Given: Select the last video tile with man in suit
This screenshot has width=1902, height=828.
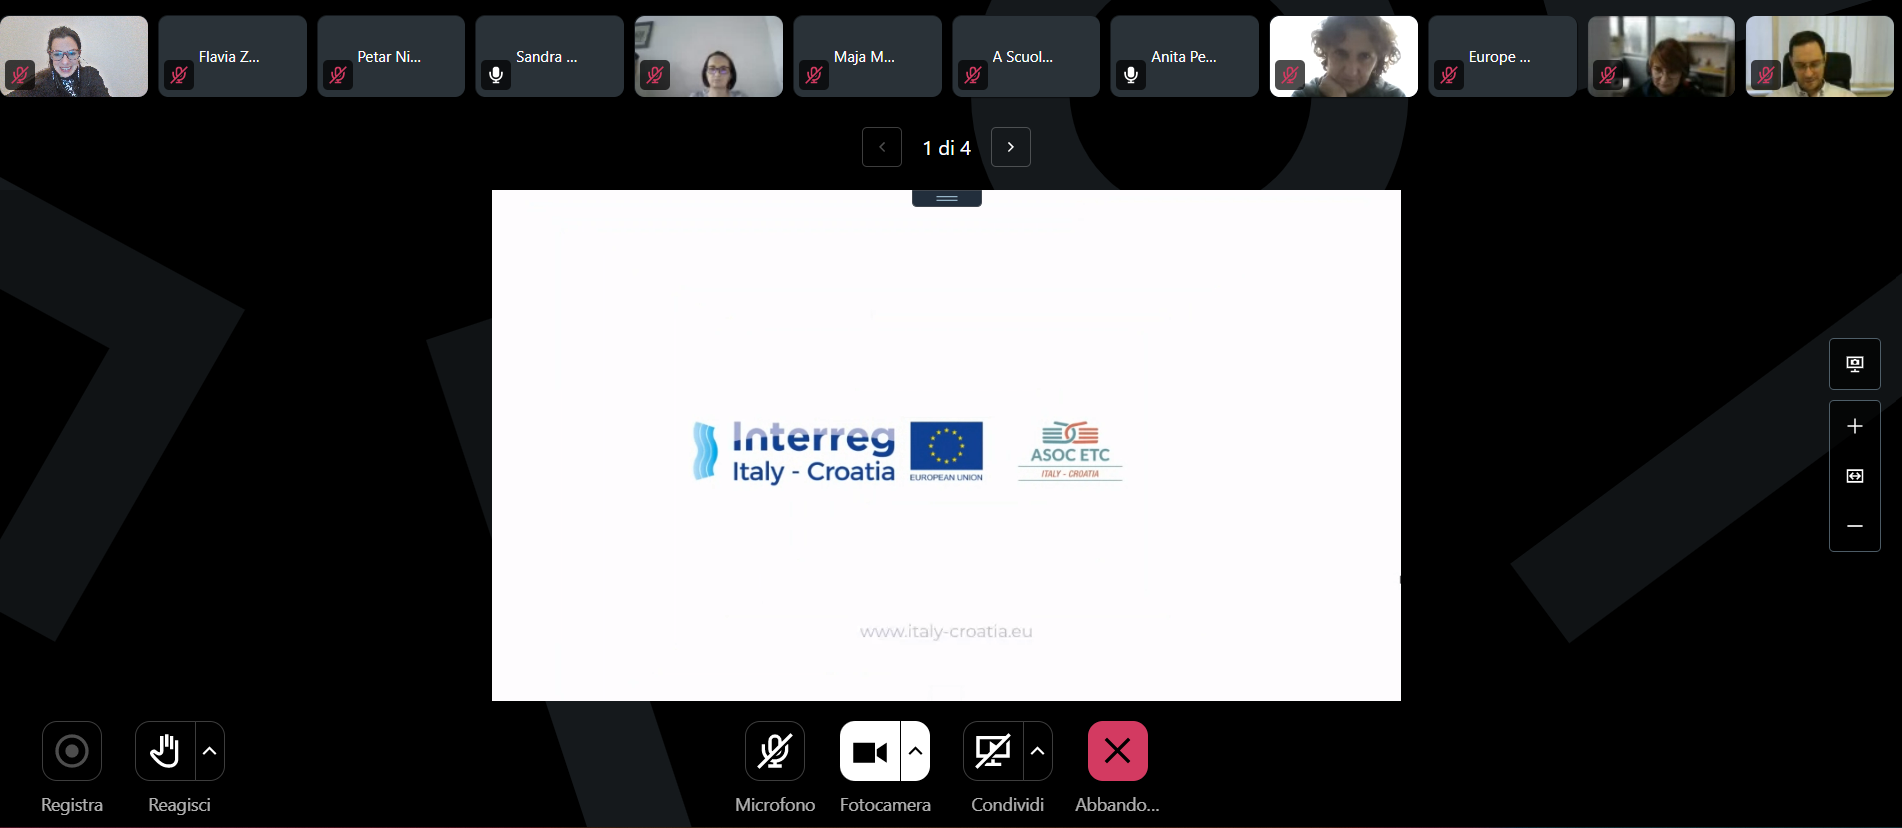Looking at the screenshot, I should tap(1820, 56).
